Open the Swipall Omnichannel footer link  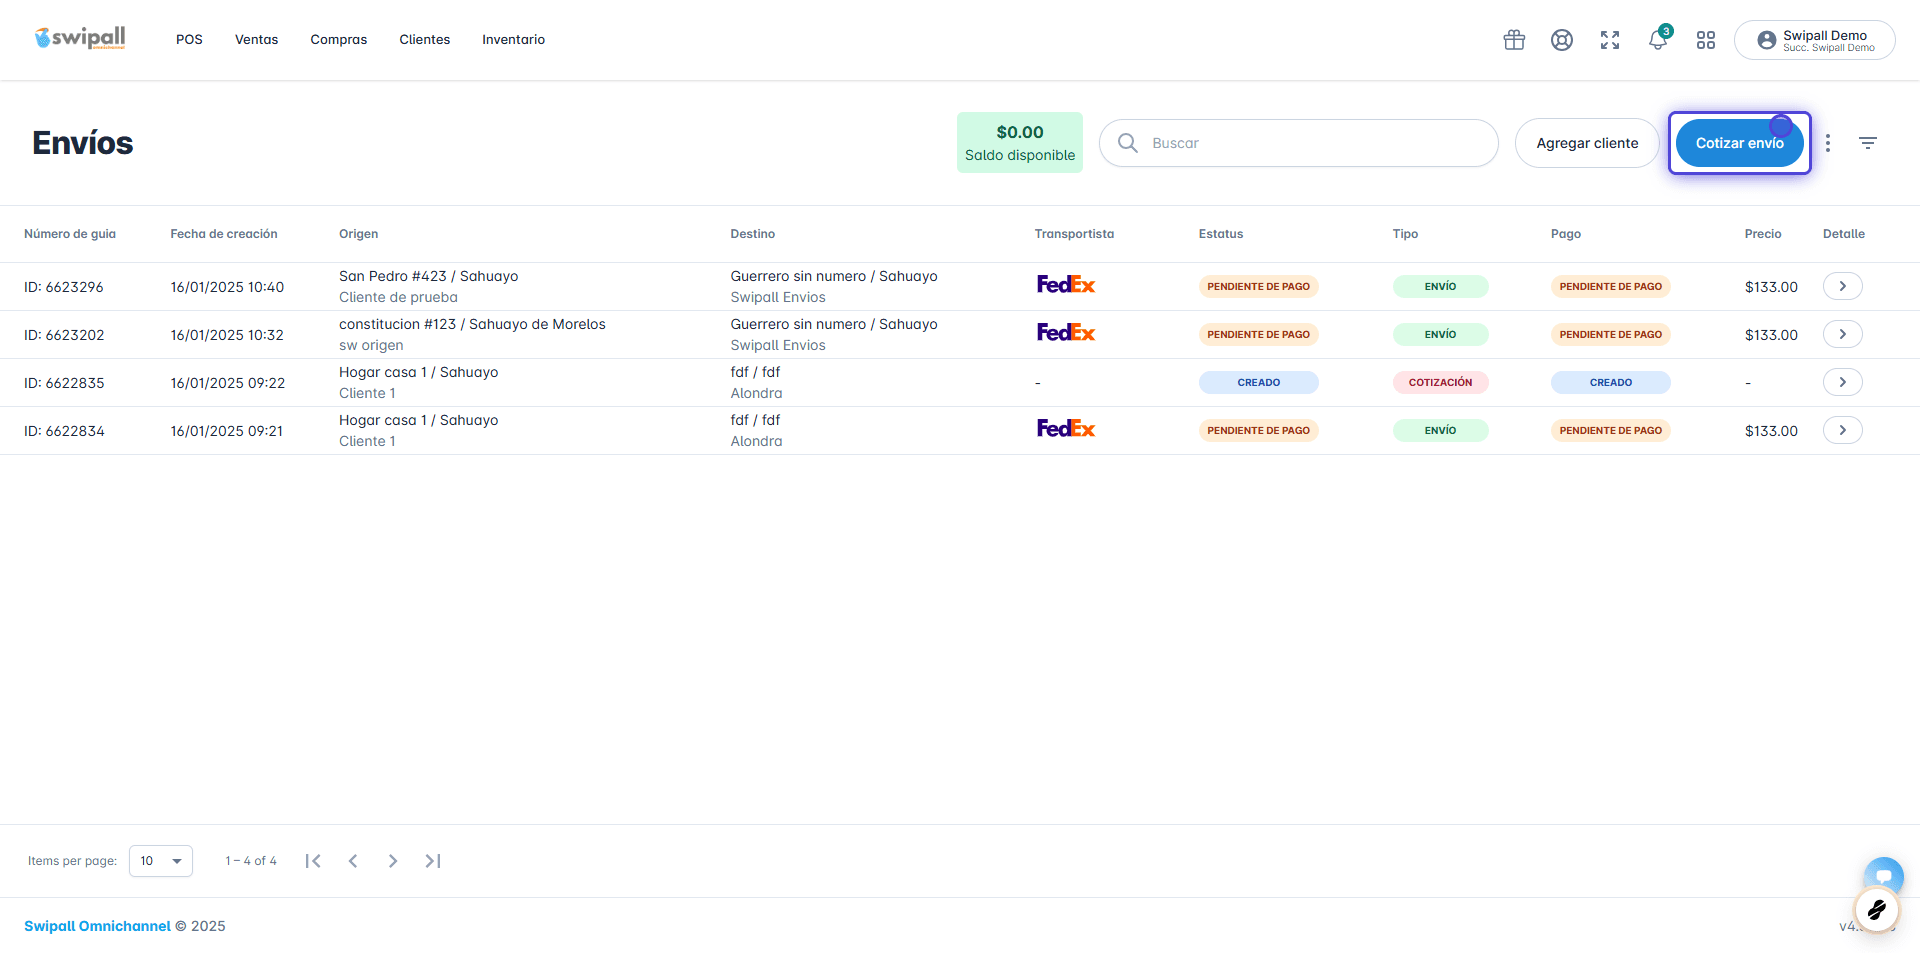point(97,926)
